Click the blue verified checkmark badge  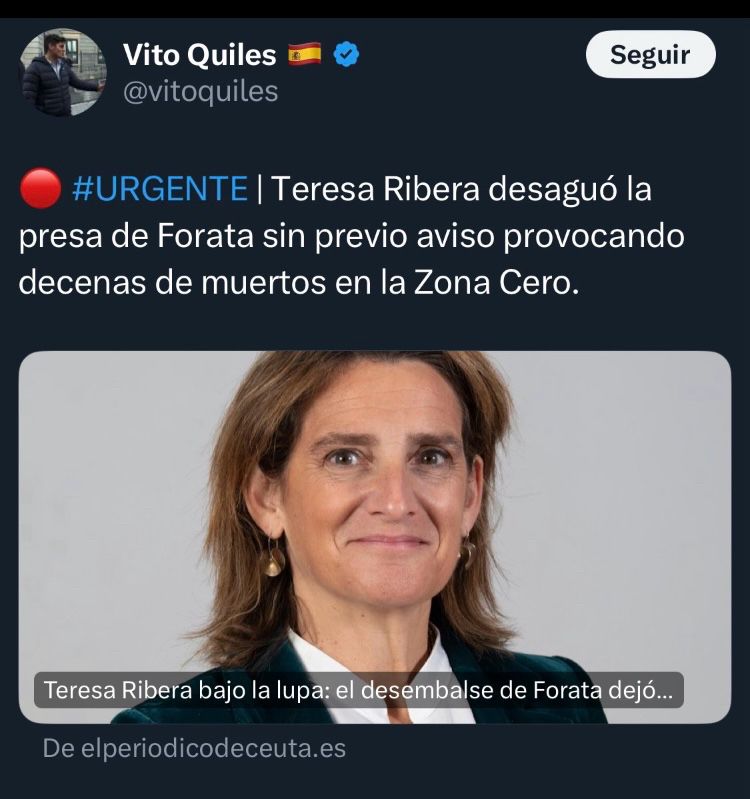point(346,55)
